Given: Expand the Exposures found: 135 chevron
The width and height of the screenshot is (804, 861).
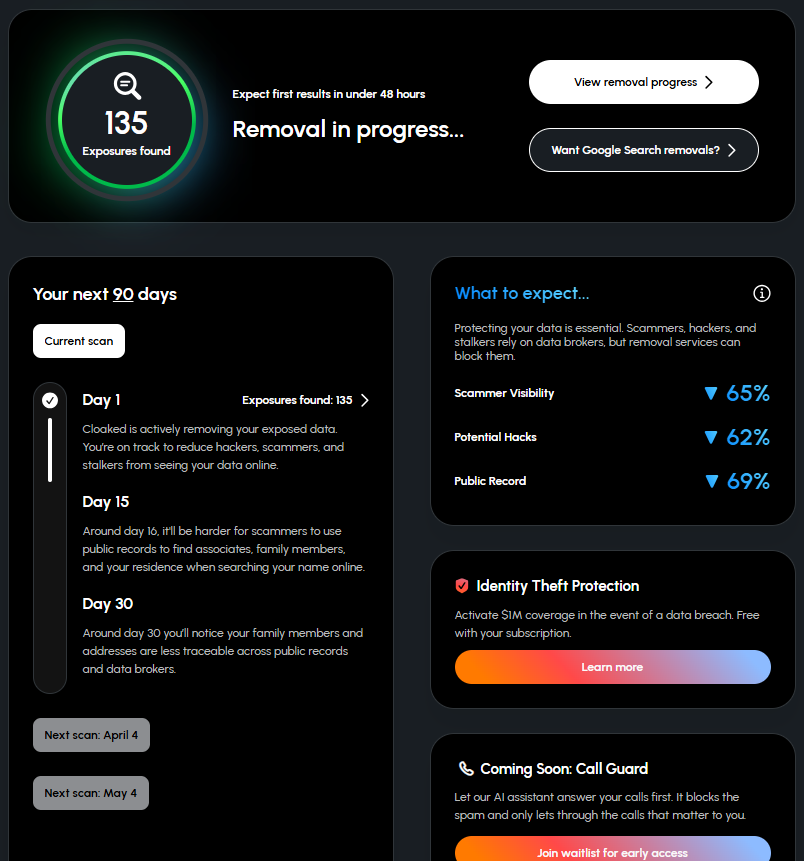Looking at the screenshot, I should 365,400.
